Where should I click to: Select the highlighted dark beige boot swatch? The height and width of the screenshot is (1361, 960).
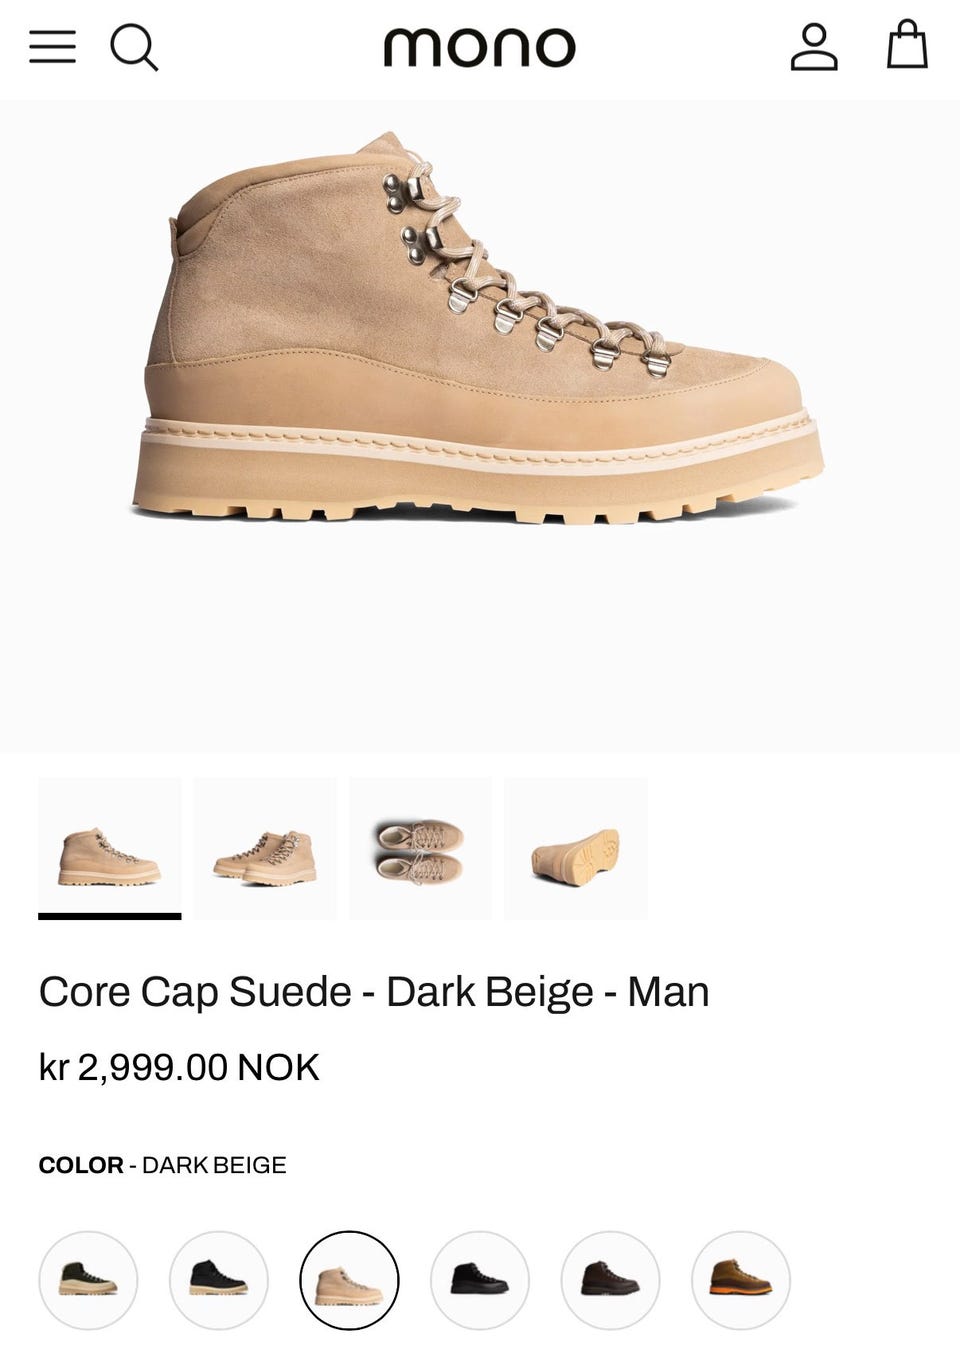click(x=349, y=1280)
